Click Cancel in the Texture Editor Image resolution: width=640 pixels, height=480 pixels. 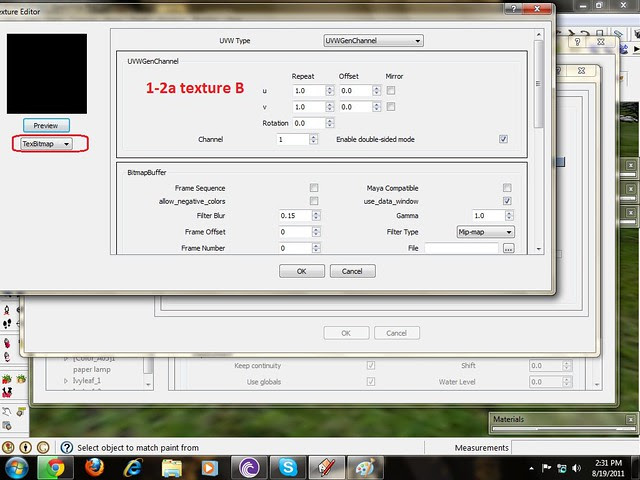pyautogui.click(x=352, y=271)
